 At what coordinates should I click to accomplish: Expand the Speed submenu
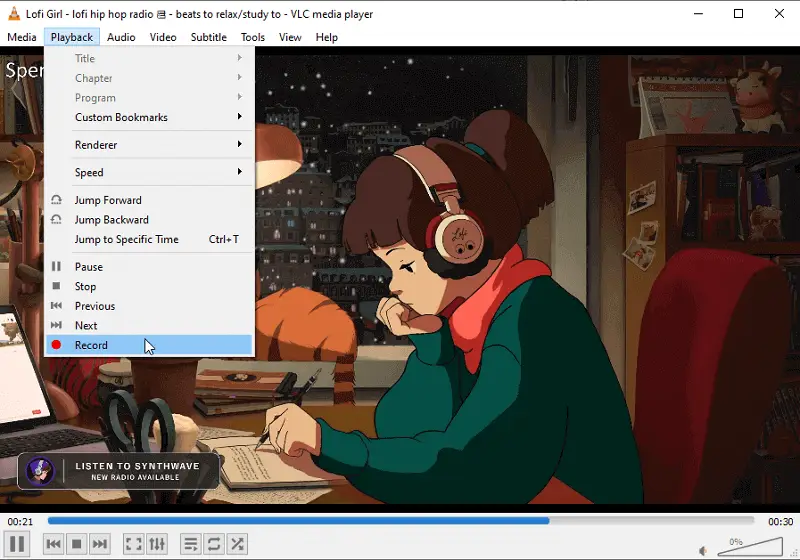click(x=149, y=172)
